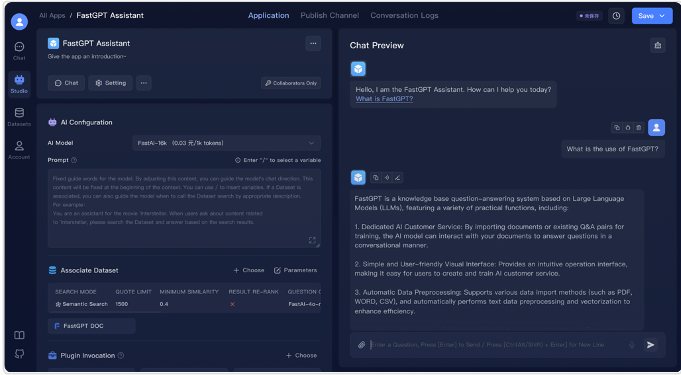Click the 'What is FastGPT?' suggested link
This screenshot has width=681, height=375.
384,99
